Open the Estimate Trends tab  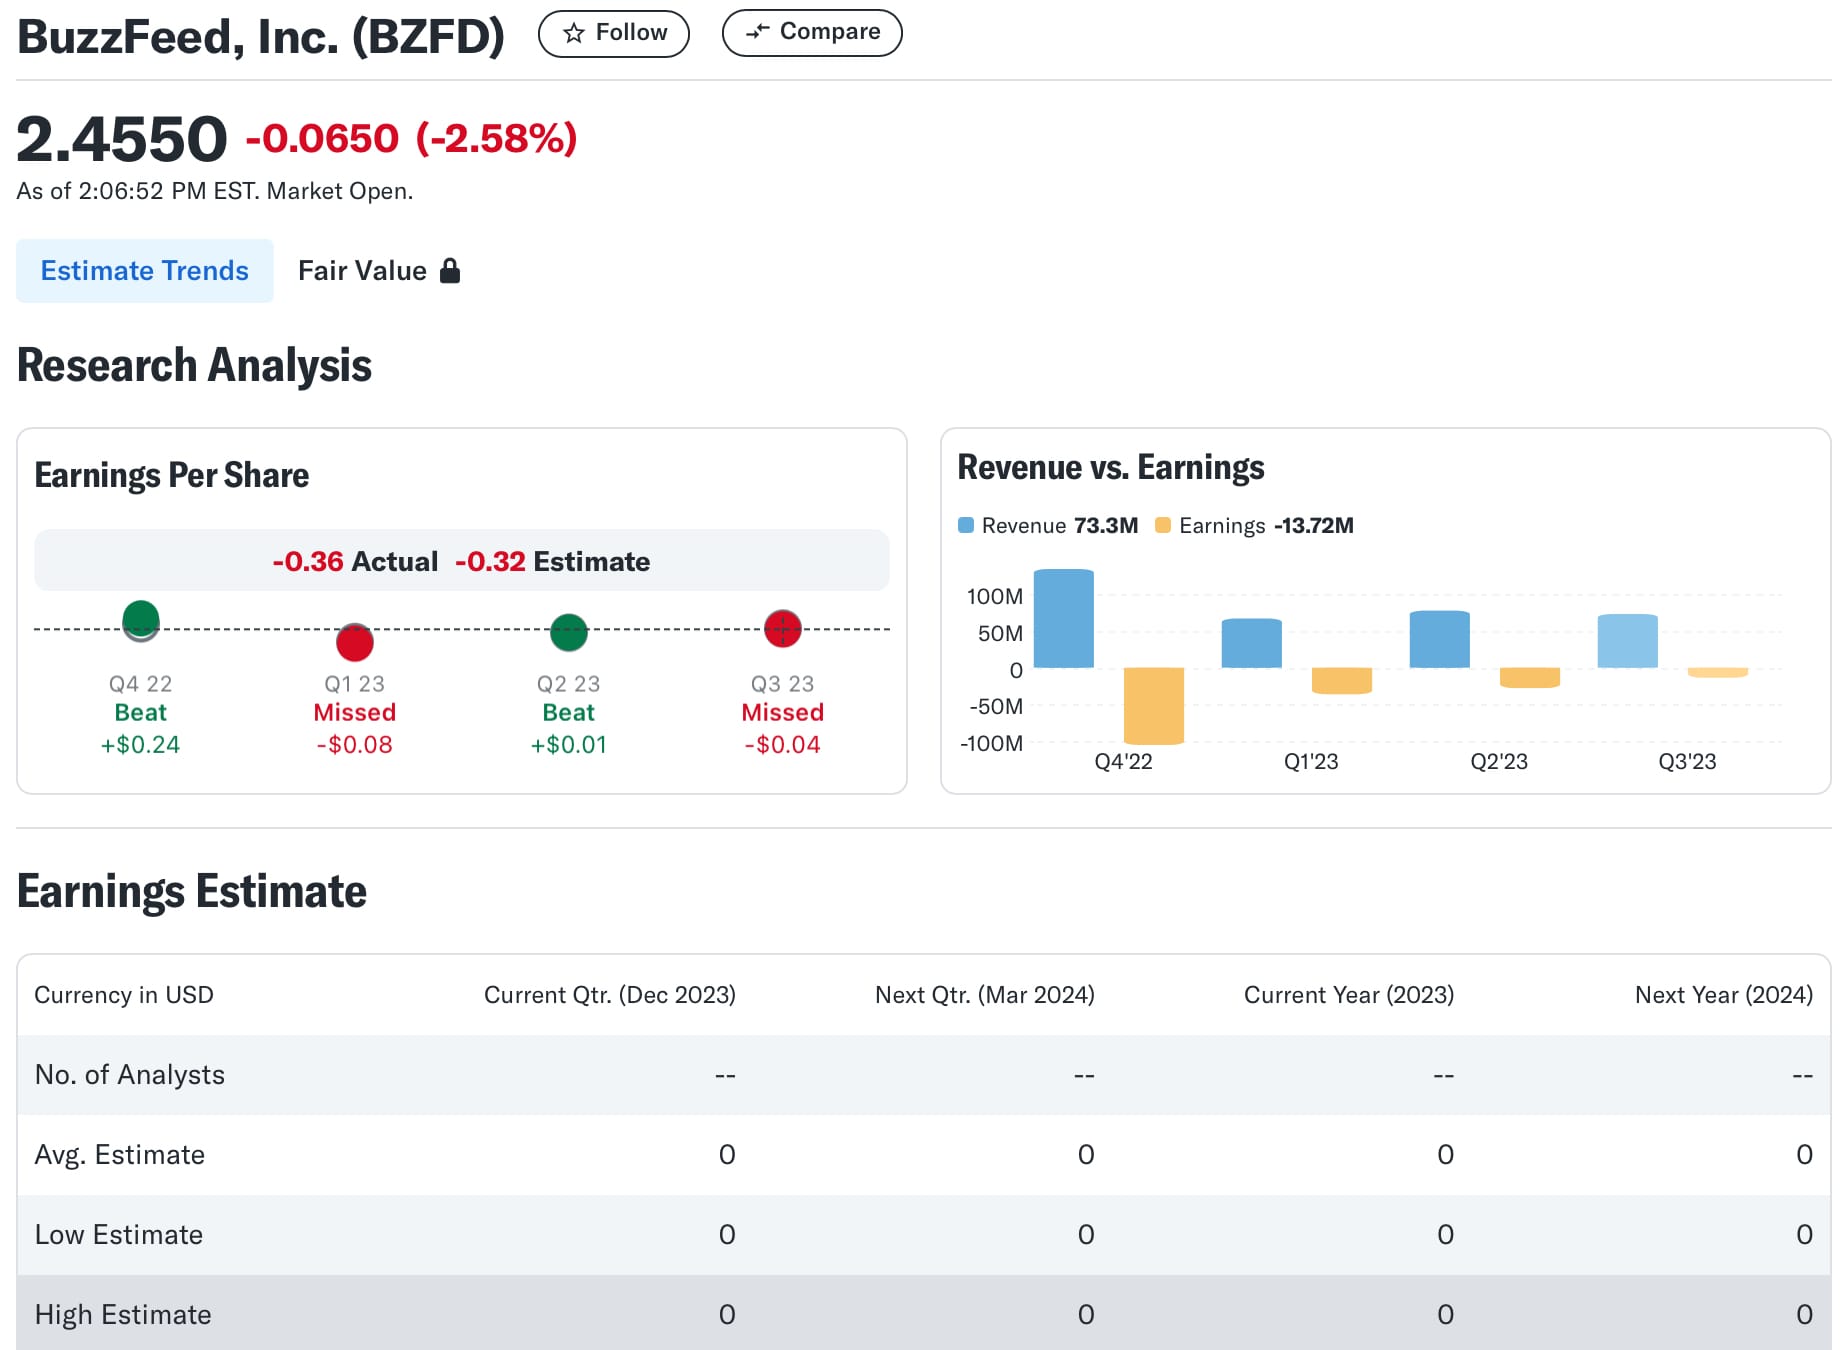pos(145,271)
